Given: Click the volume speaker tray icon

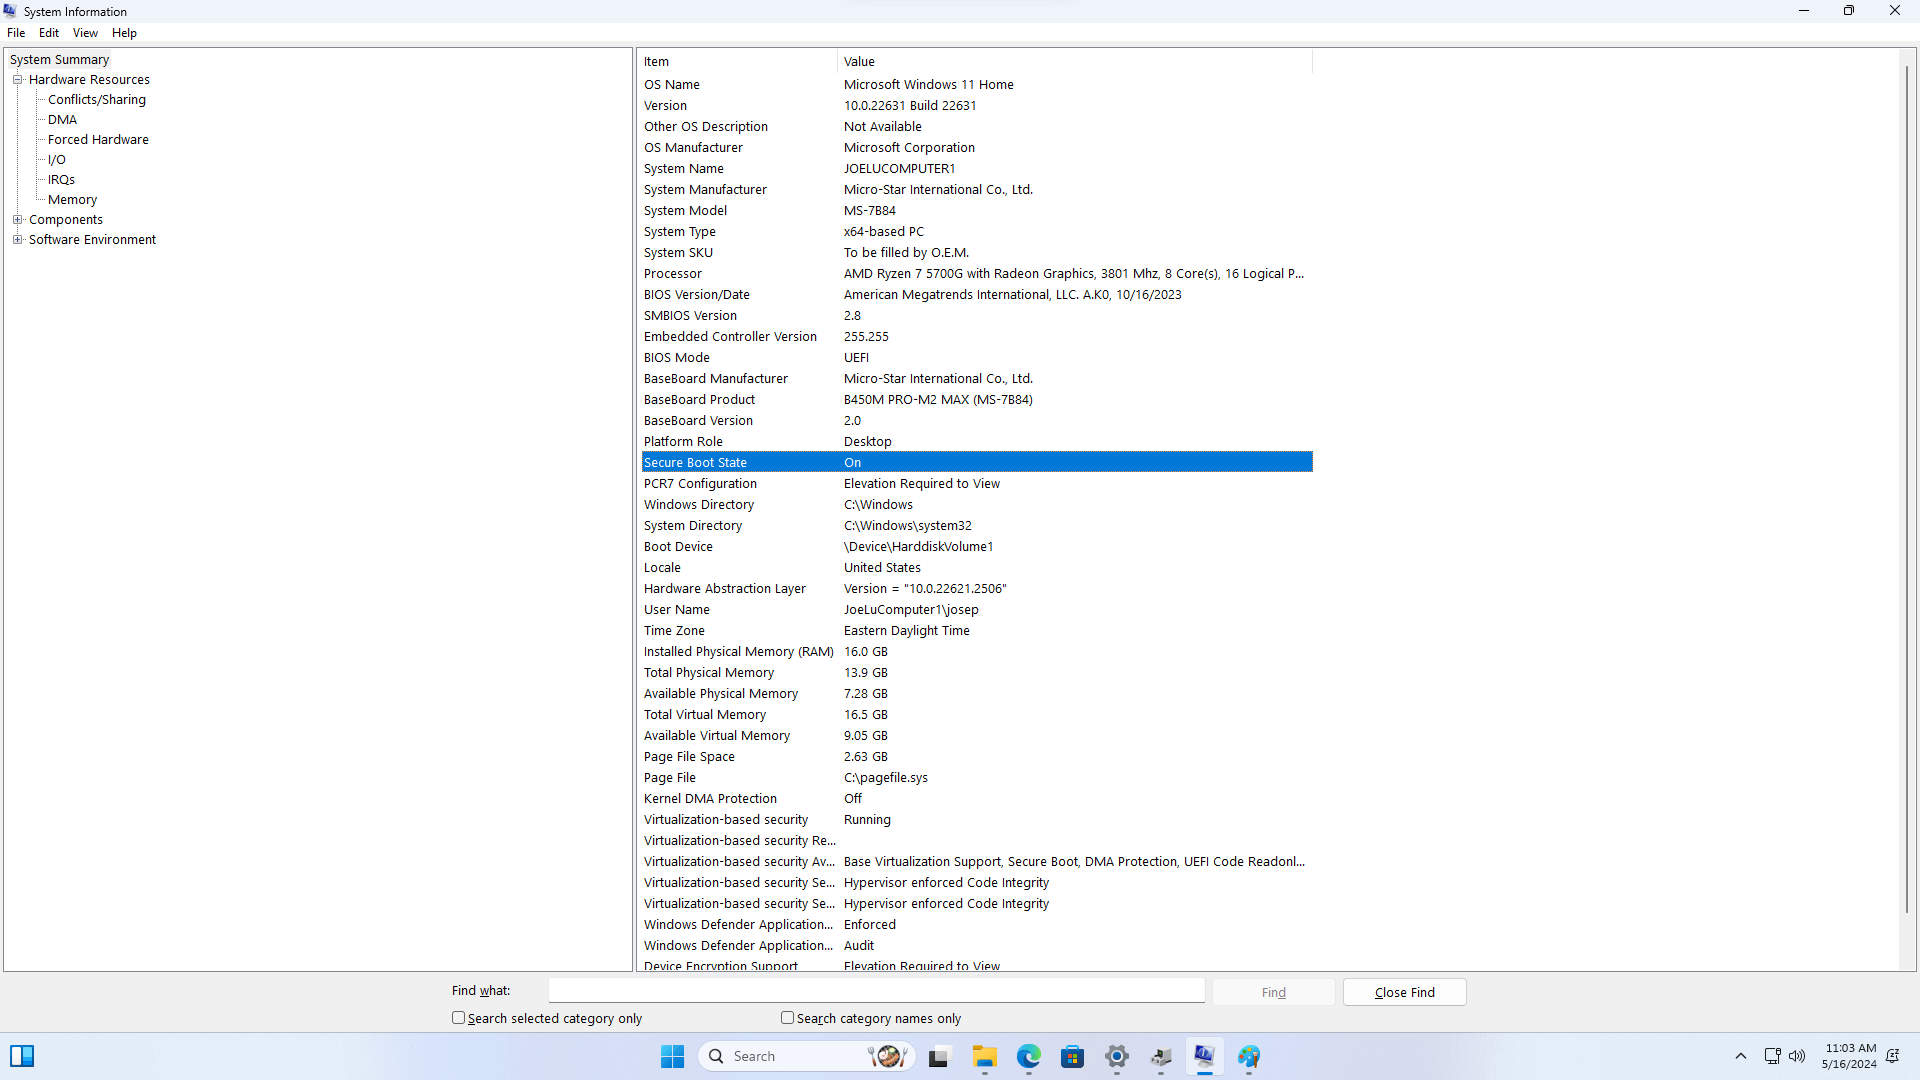Looking at the screenshot, I should pyautogui.click(x=1797, y=1056).
